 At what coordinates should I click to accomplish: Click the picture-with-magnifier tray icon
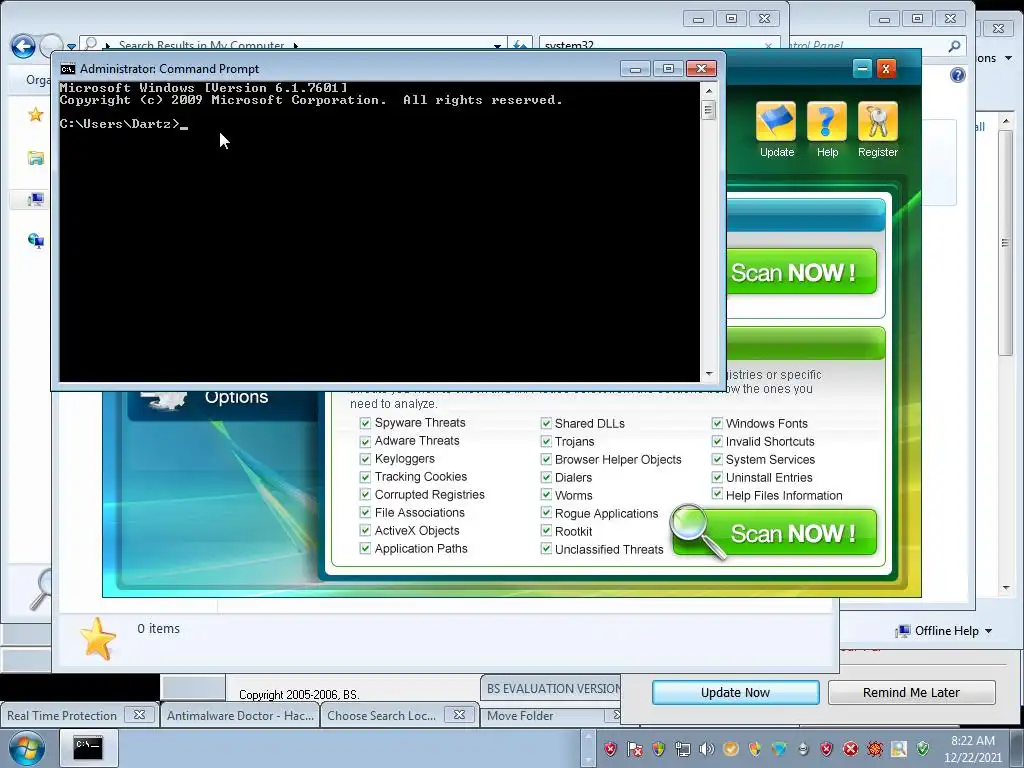tap(899, 748)
